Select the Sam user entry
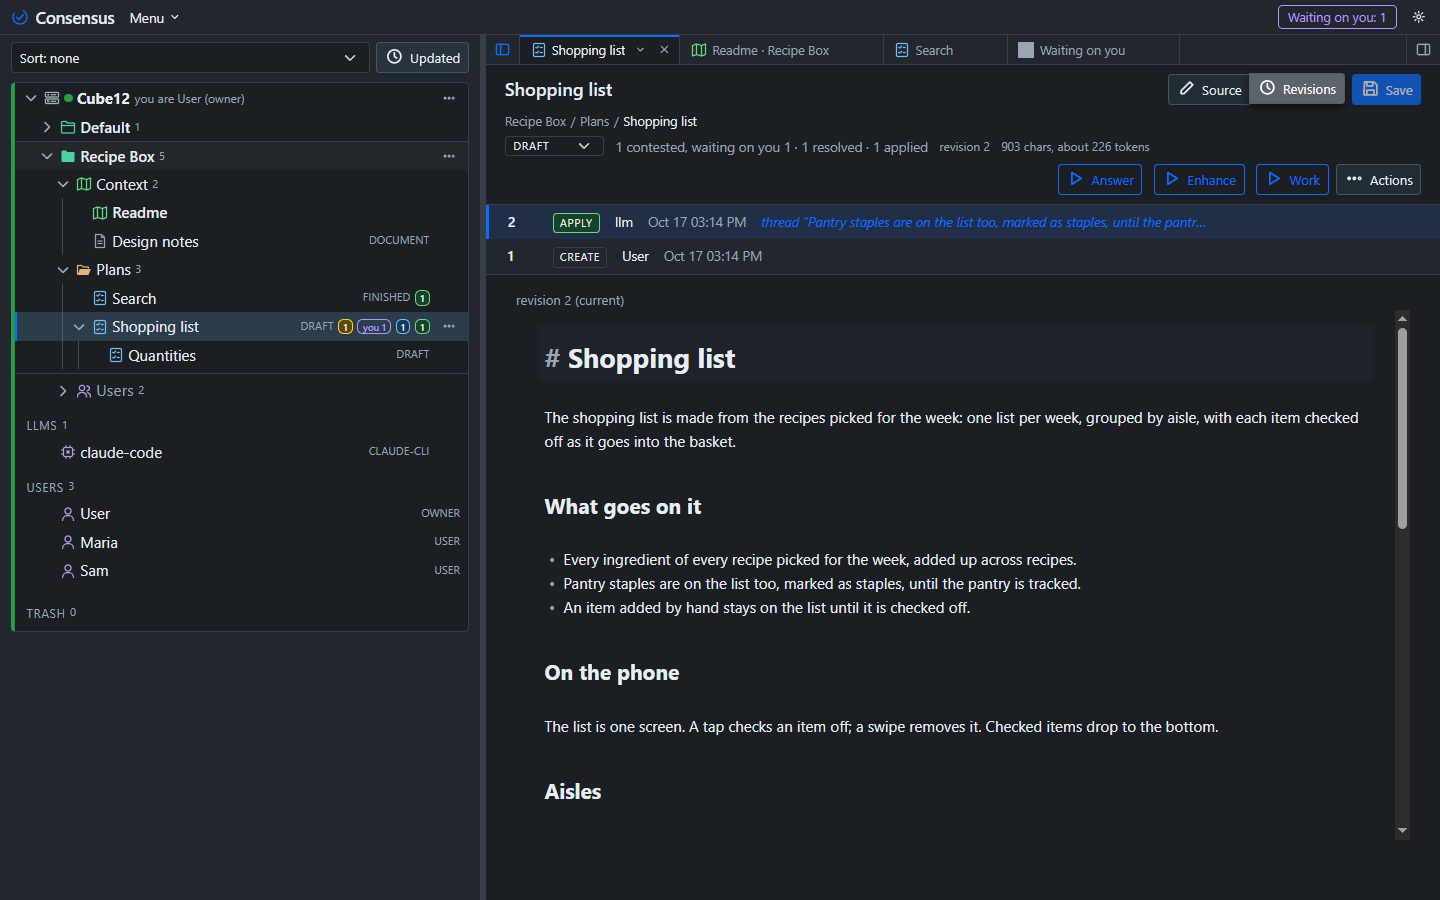Screen dimensions: 1440x900 pyautogui.click(x=94, y=570)
